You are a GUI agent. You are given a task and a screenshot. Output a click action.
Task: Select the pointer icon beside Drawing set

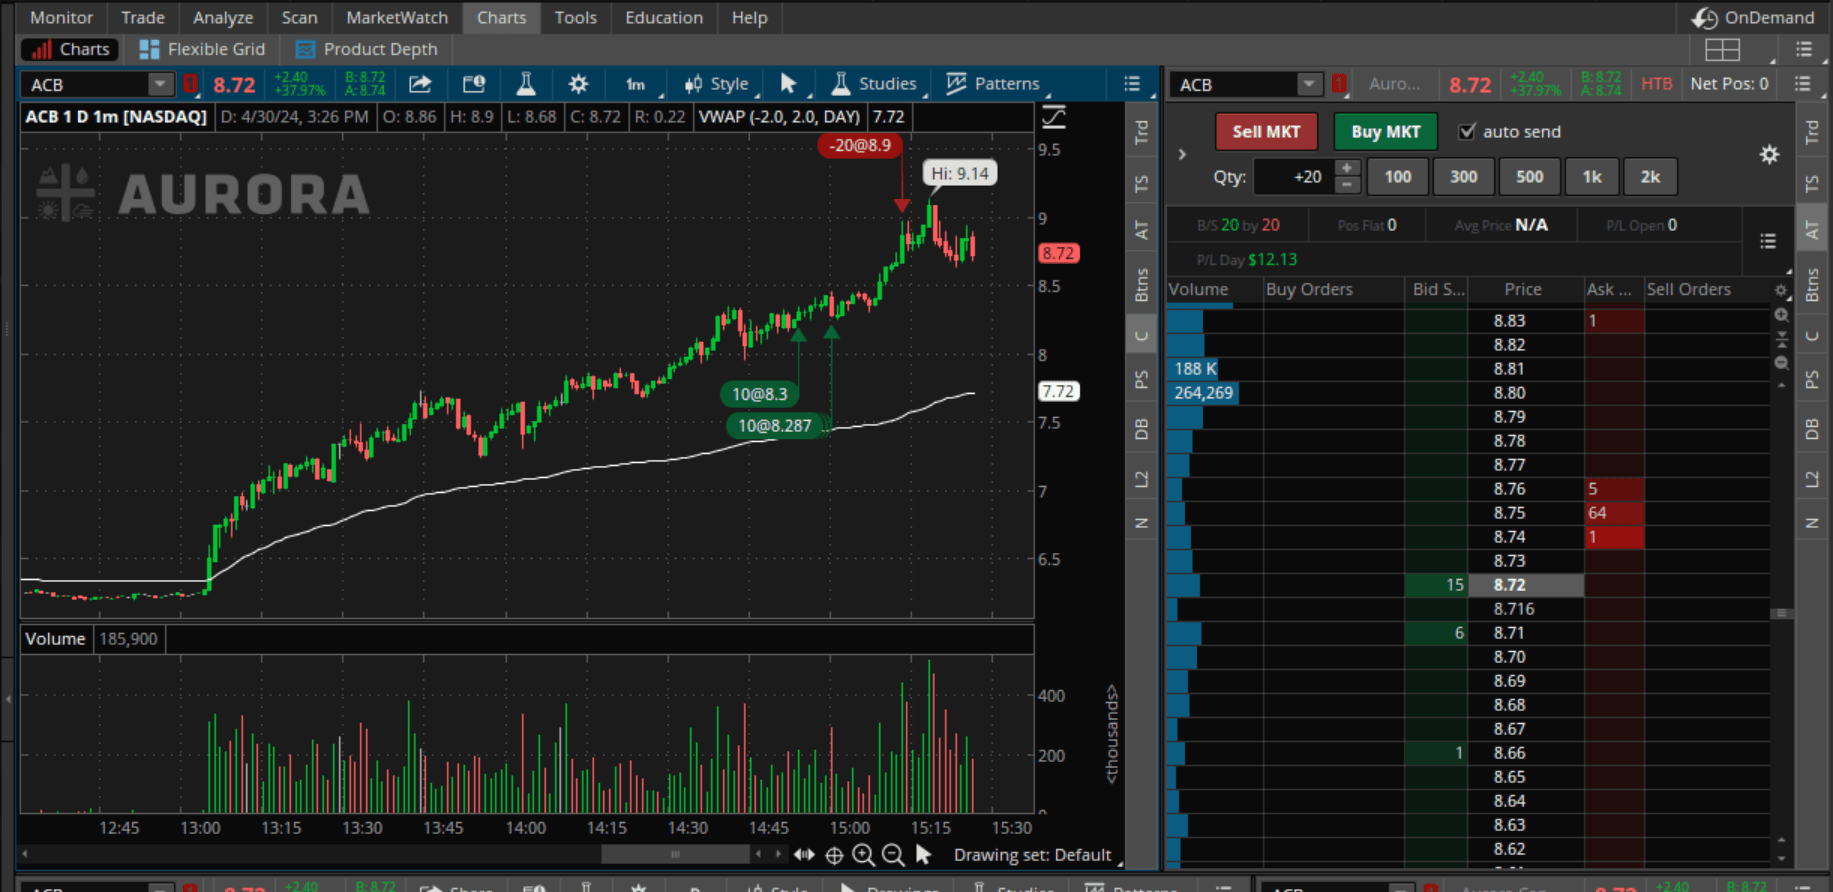click(x=923, y=855)
